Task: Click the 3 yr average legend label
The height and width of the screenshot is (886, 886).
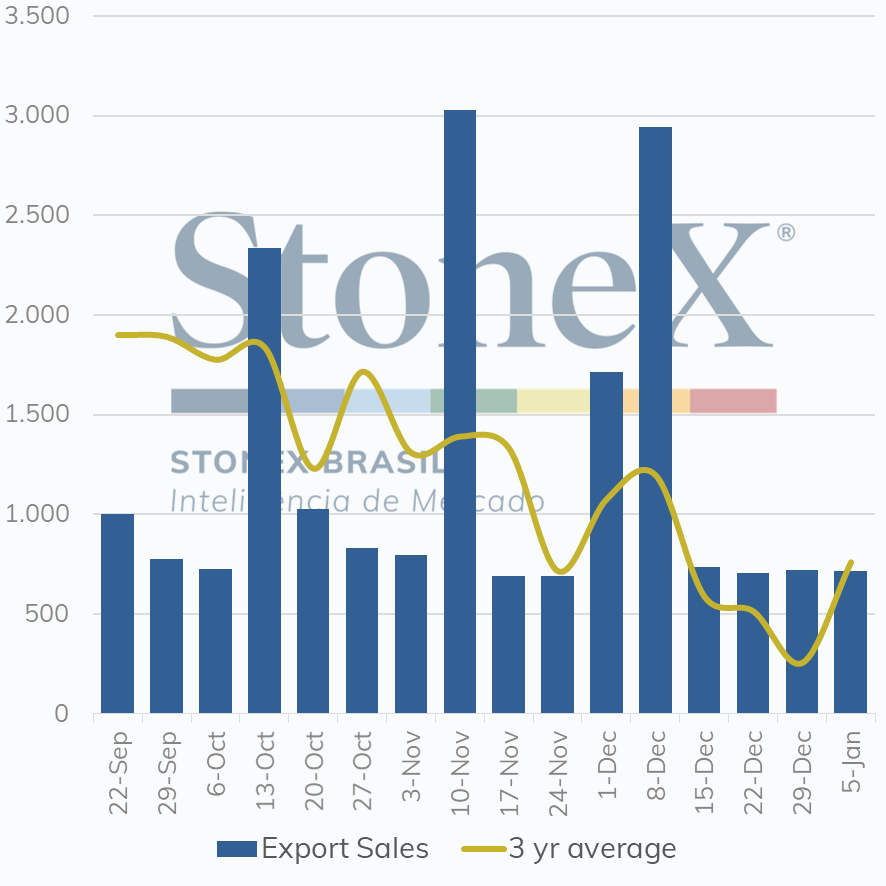Action: click(x=592, y=849)
